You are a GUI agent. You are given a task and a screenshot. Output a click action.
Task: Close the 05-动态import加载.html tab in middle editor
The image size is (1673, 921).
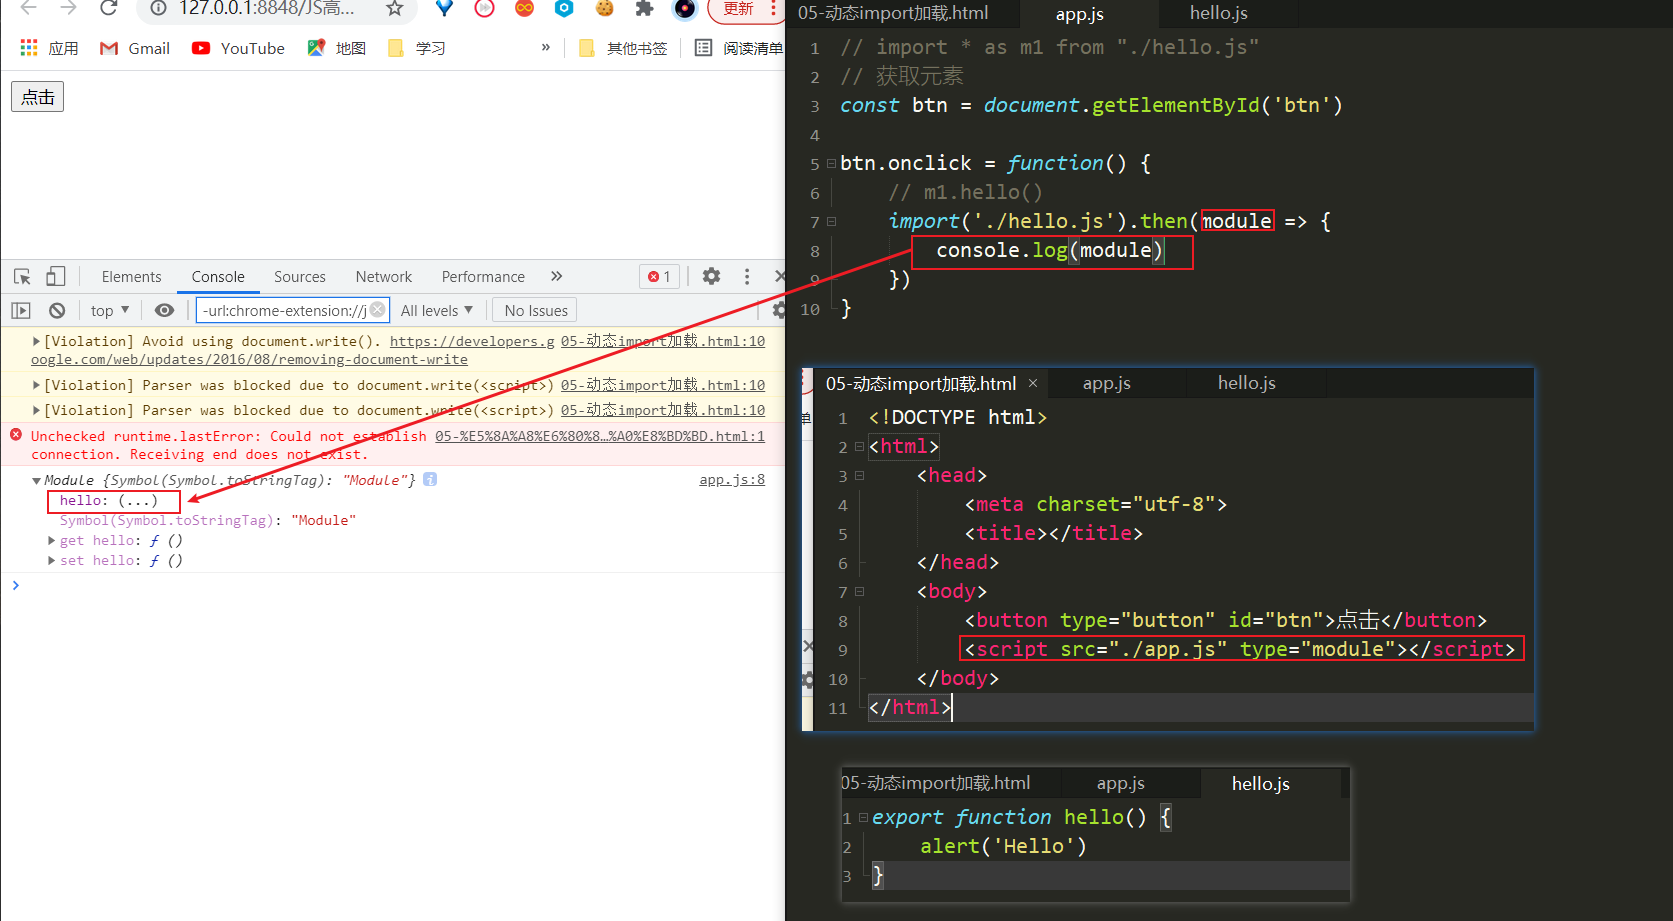point(1033,383)
